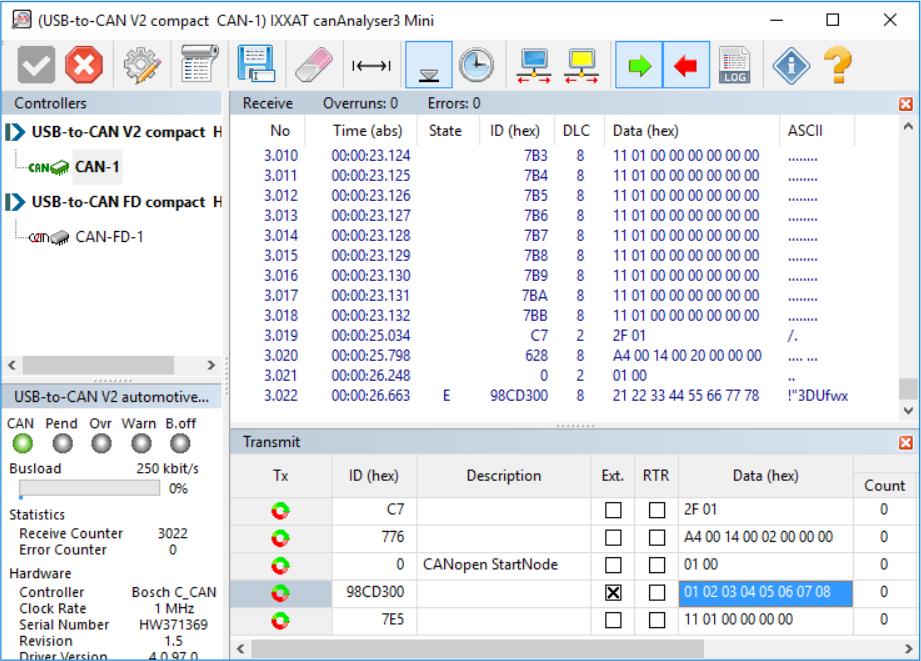Viewport: 921px width, 661px height.
Task: Click transmit icon for ID C7 row
Action: (280, 511)
